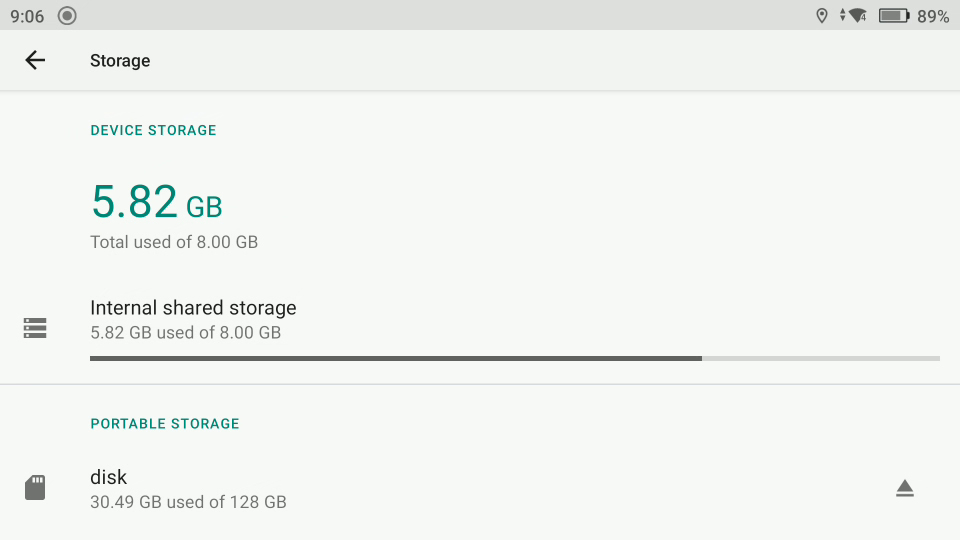The height and width of the screenshot is (540, 960).
Task: Tap the internal storage stack icon
Action: point(35,328)
